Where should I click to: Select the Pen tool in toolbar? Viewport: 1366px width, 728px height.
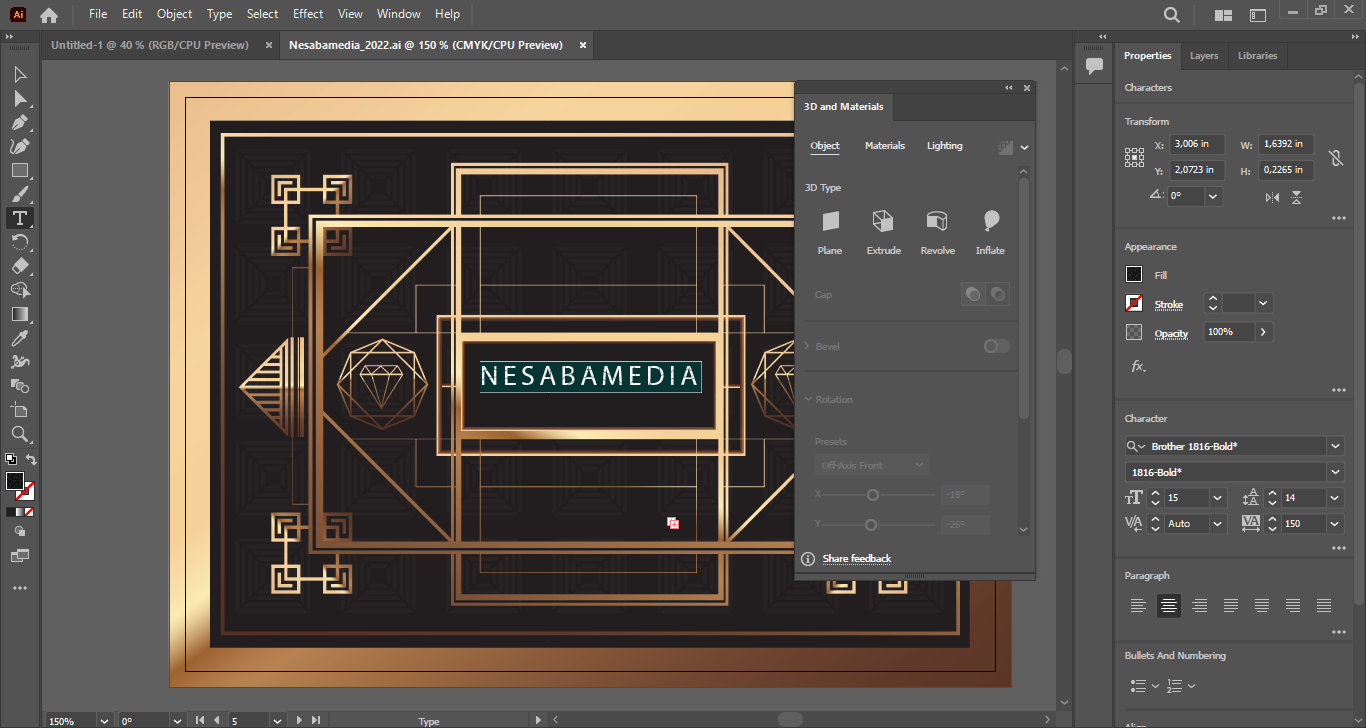tap(19, 122)
